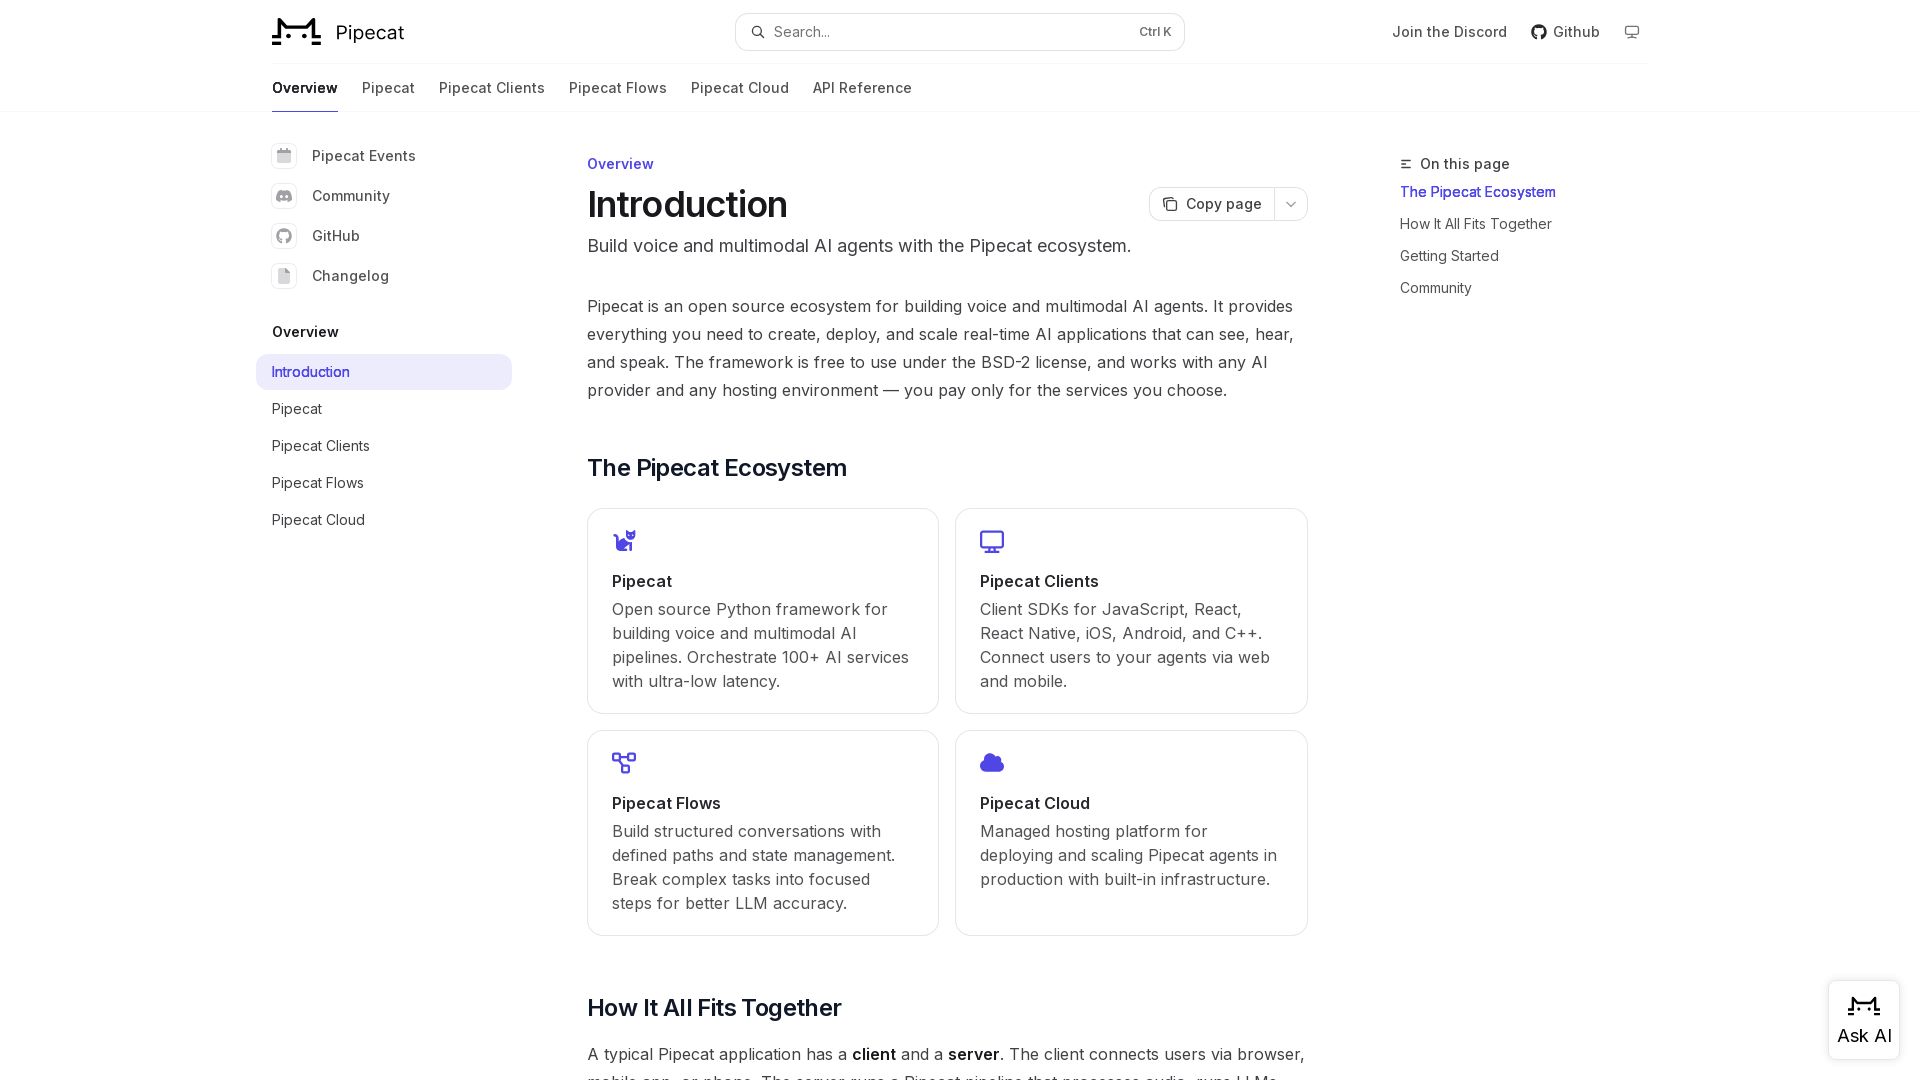Viewport: 1920px width, 1080px height.
Task: Toggle the theme mode monitor icon
Action: coord(1632,32)
